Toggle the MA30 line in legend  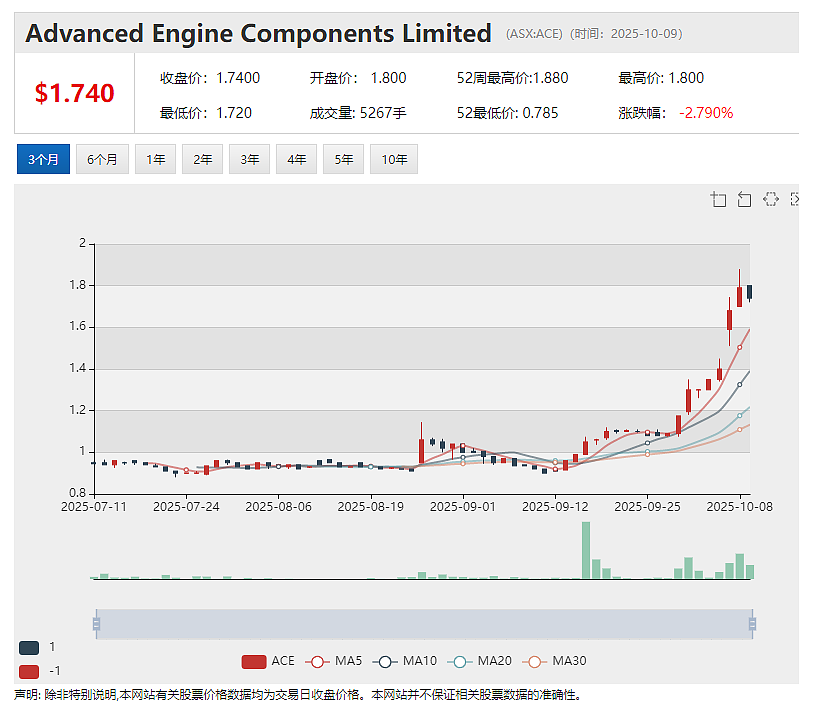554,661
